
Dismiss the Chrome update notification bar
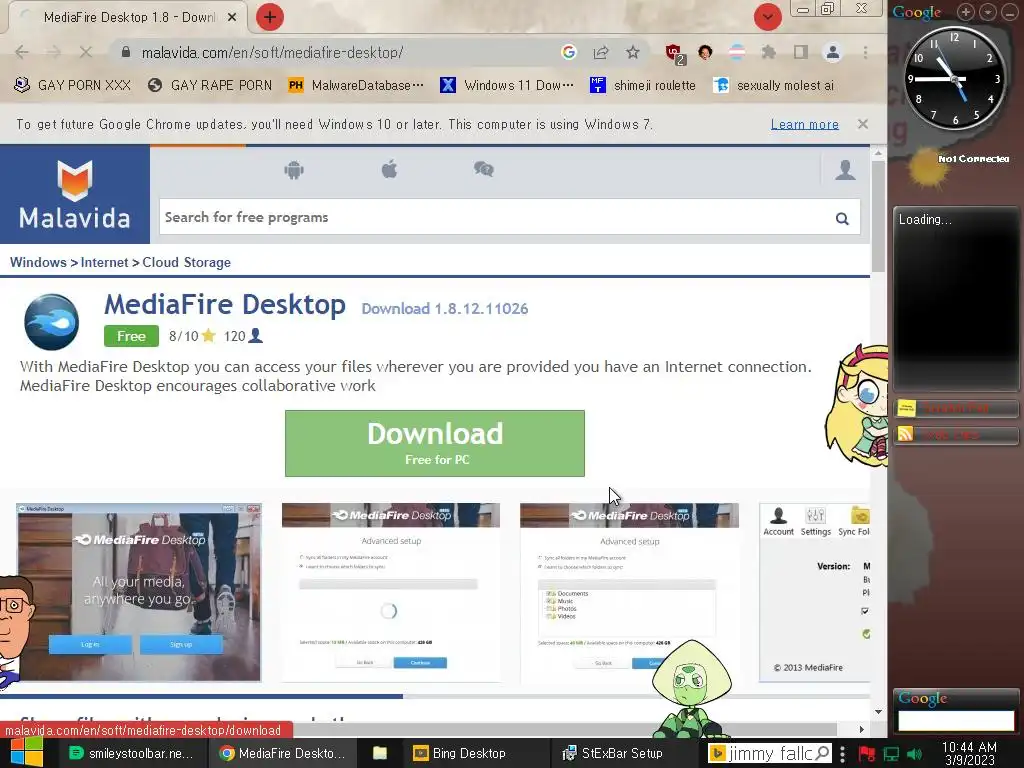[863, 124]
